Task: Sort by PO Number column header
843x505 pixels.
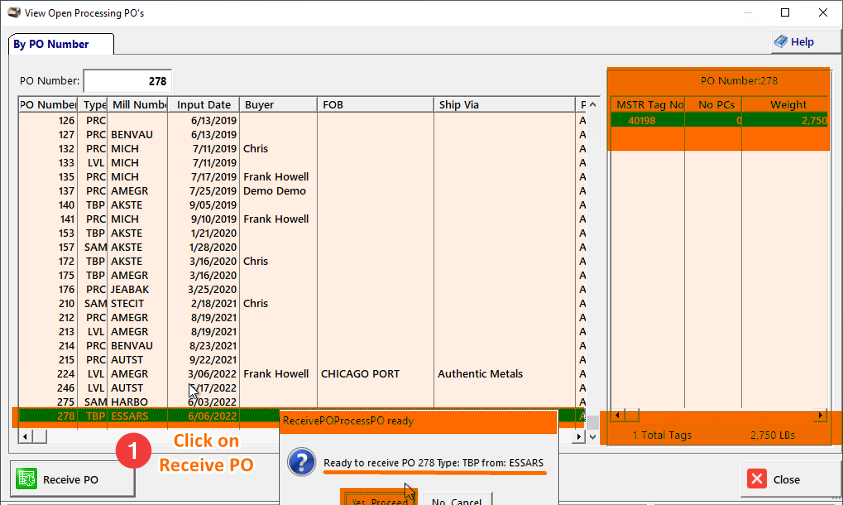Action: point(48,104)
